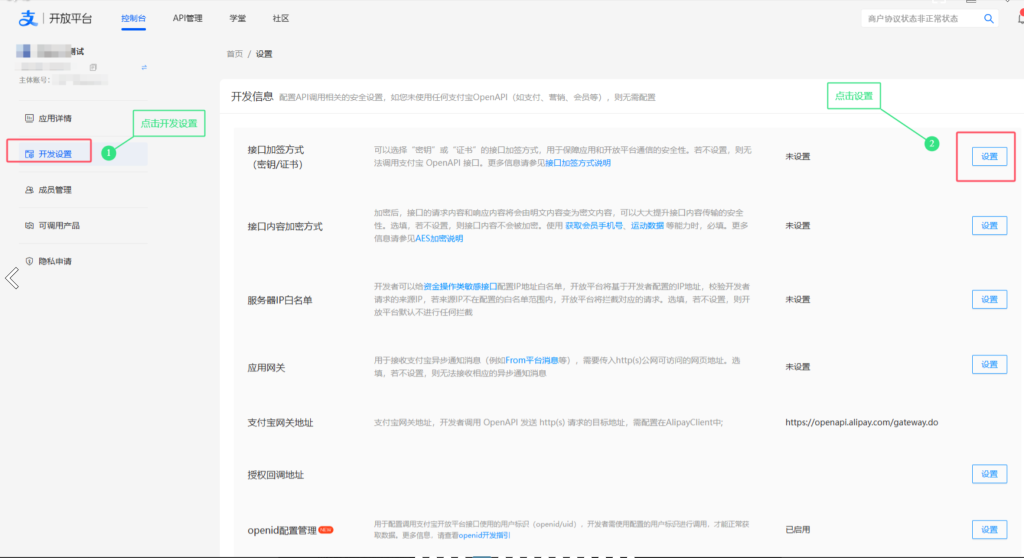
Task: Click 设置 button for 服务器IP白名单
Action: point(989,299)
